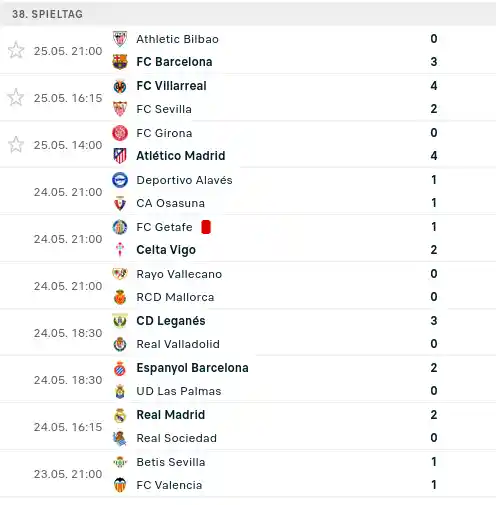Click the Real Sociedad team name

pyautogui.click(x=177, y=438)
